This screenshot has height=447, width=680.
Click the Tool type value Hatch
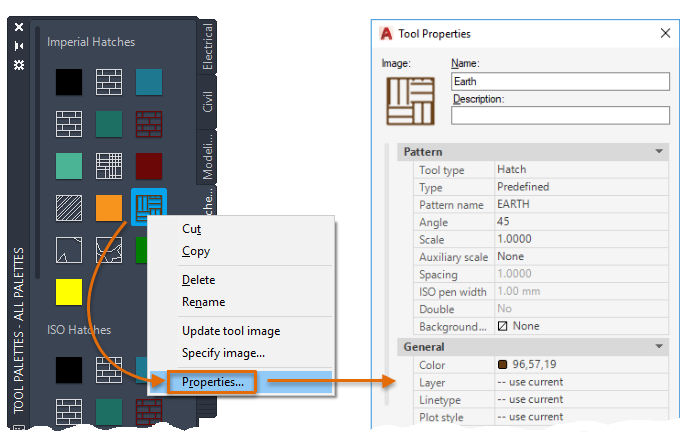(x=581, y=170)
